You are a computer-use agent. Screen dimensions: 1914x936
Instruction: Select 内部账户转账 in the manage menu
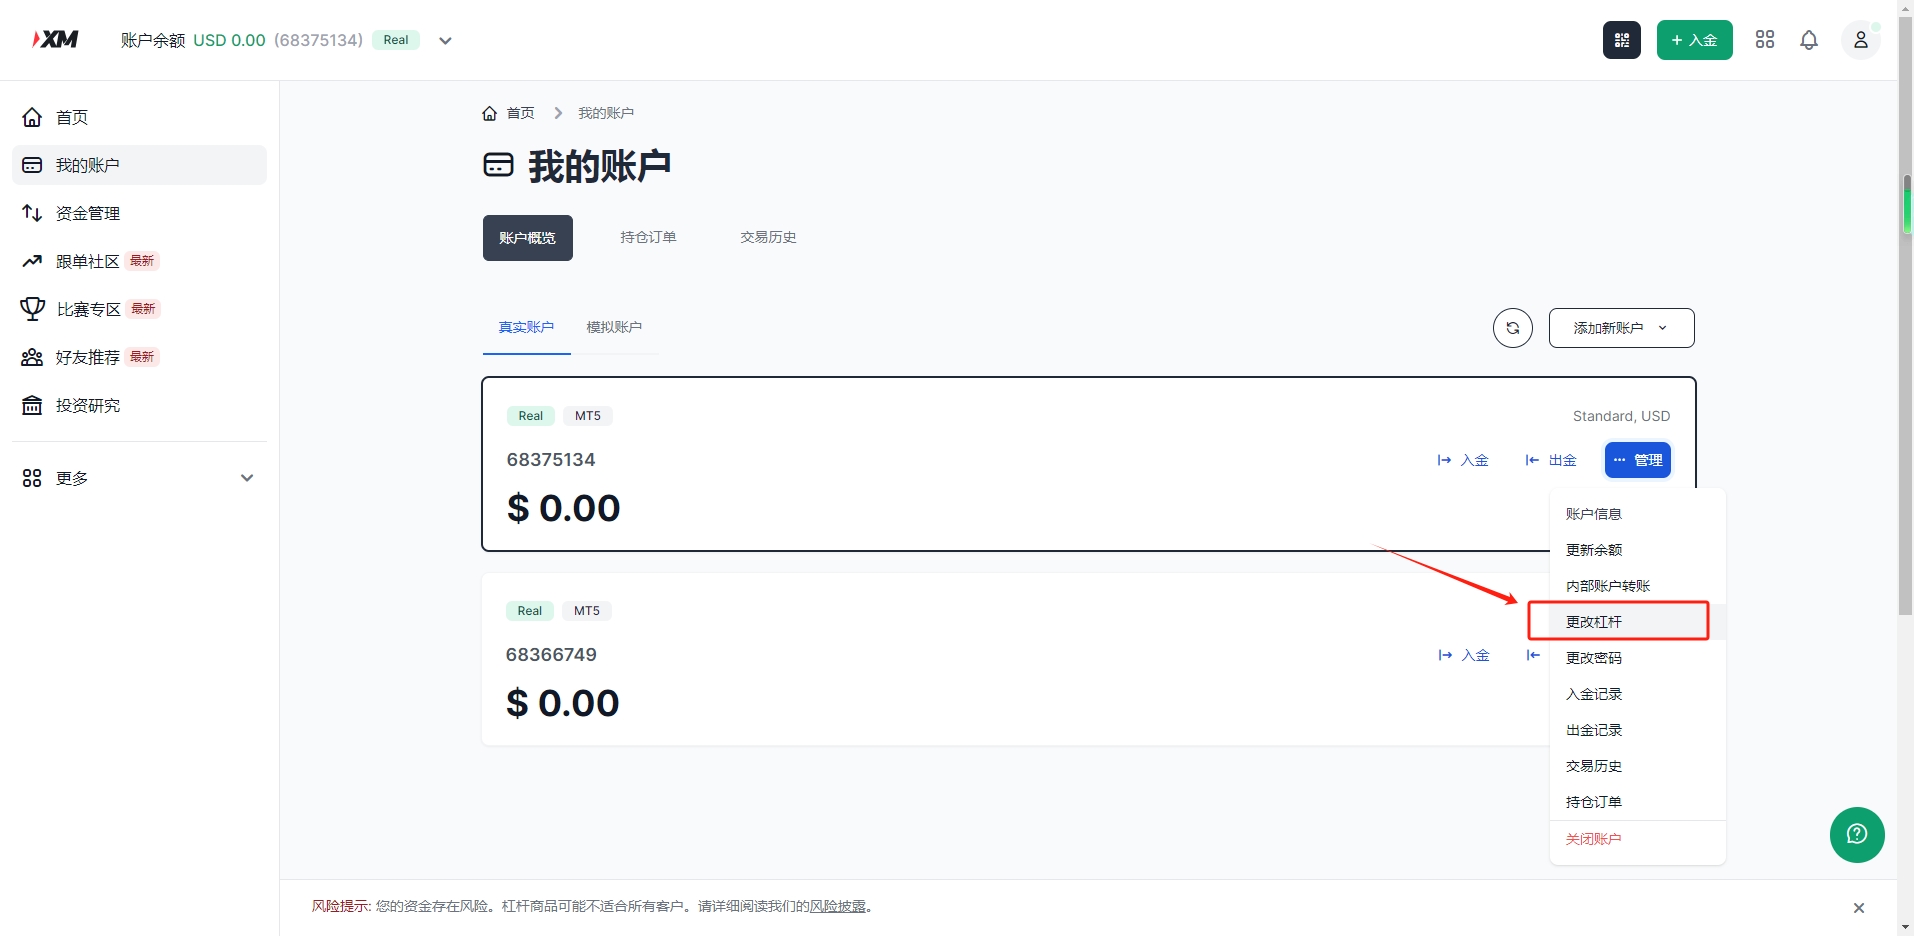coord(1638,586)
